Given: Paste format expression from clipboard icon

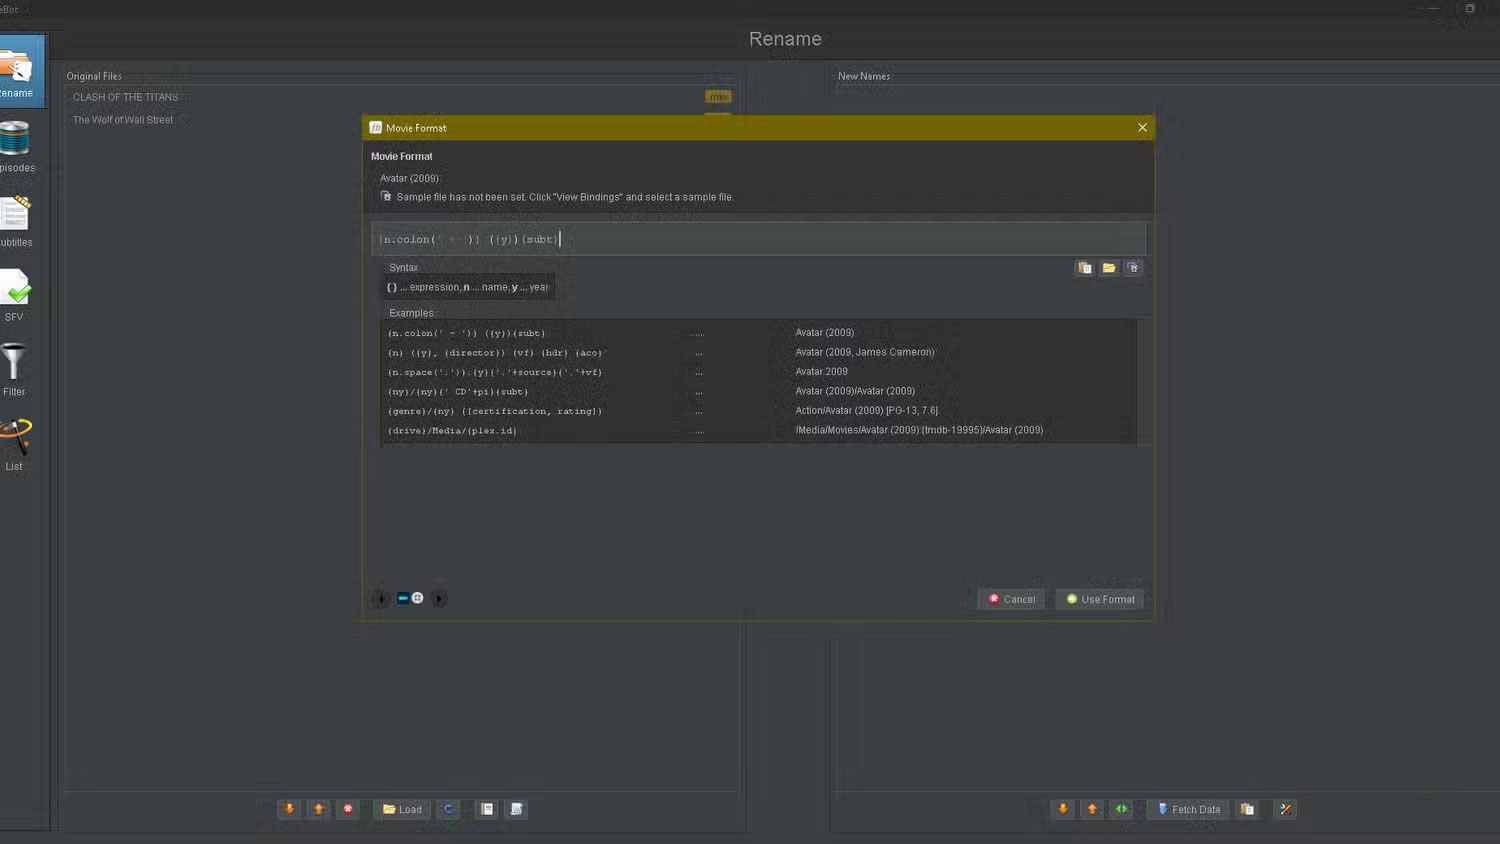Looking at the screenshot, I should point(1085,267).
